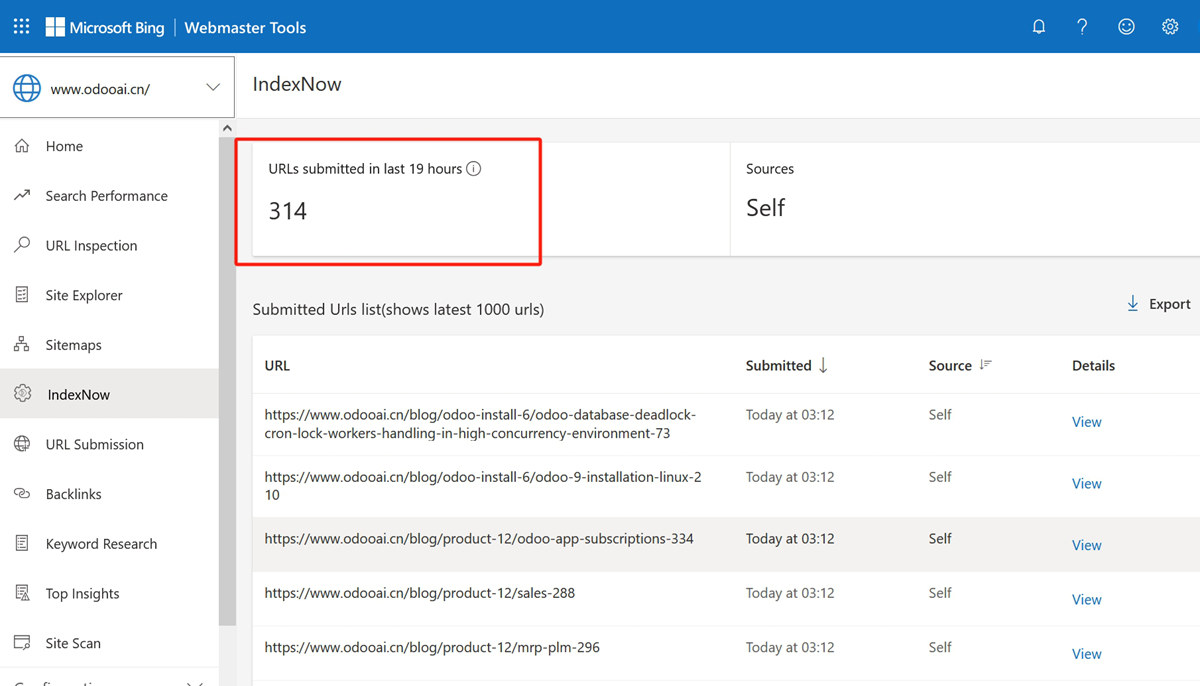1200x686 pixels.
Task: Click the sales-288 URL text
Action: click(x=420, y=593)
